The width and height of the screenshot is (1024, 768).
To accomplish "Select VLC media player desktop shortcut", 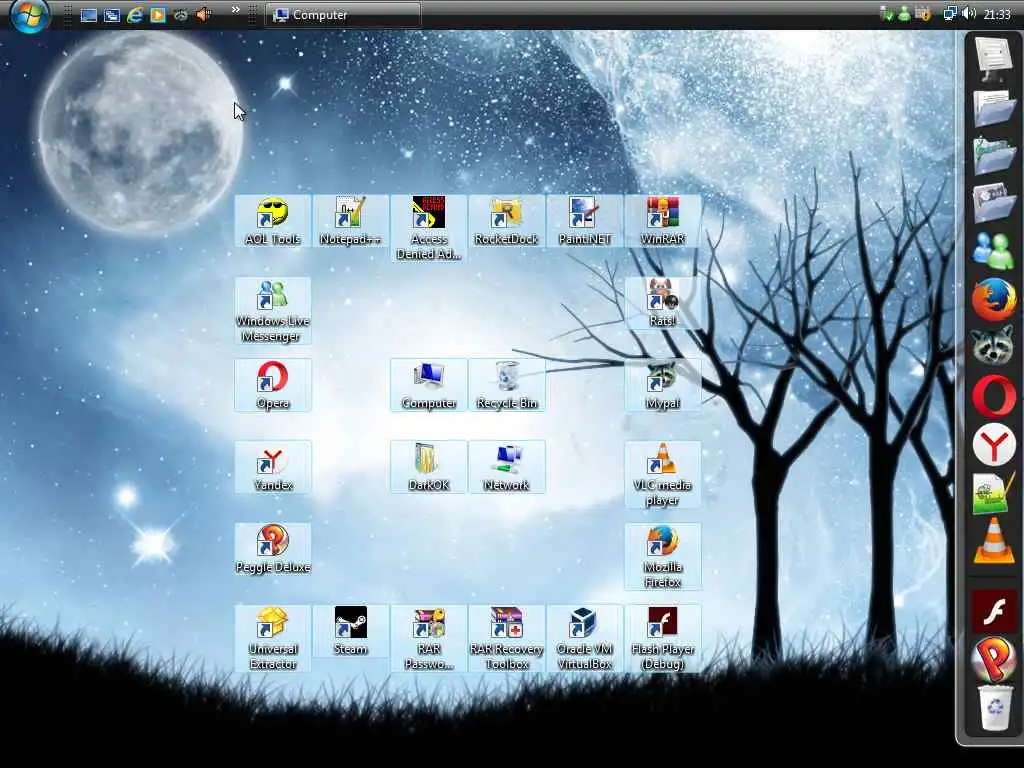I will (662, 475).
